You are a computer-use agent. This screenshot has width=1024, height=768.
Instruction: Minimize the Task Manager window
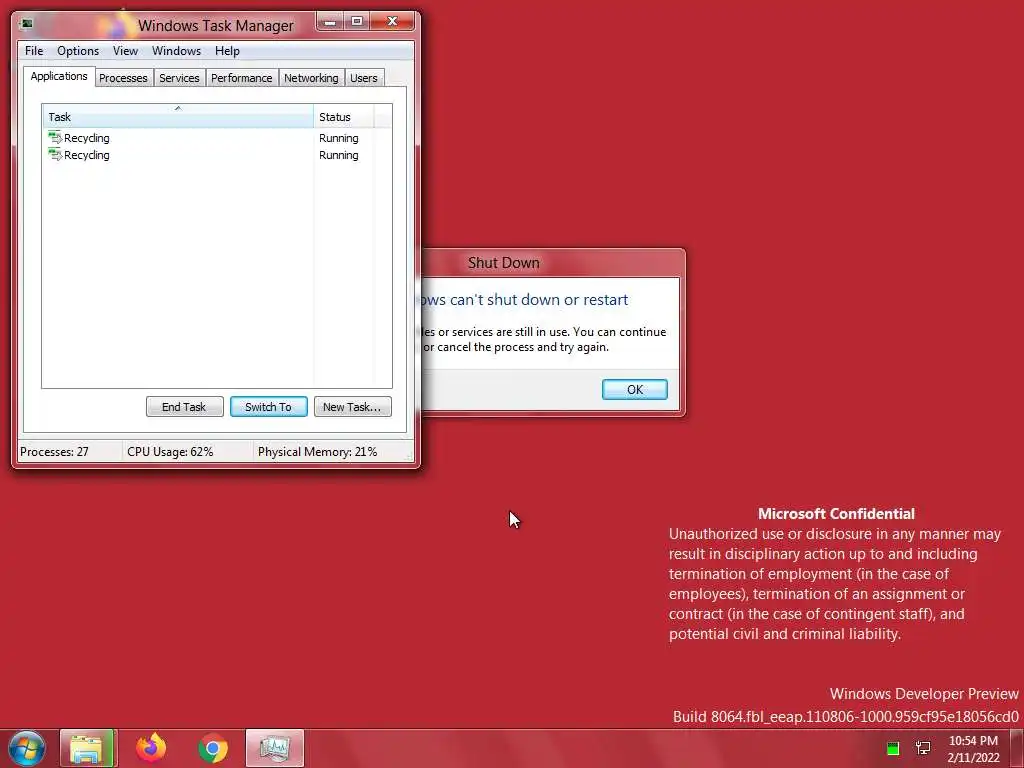pos(330,22)
